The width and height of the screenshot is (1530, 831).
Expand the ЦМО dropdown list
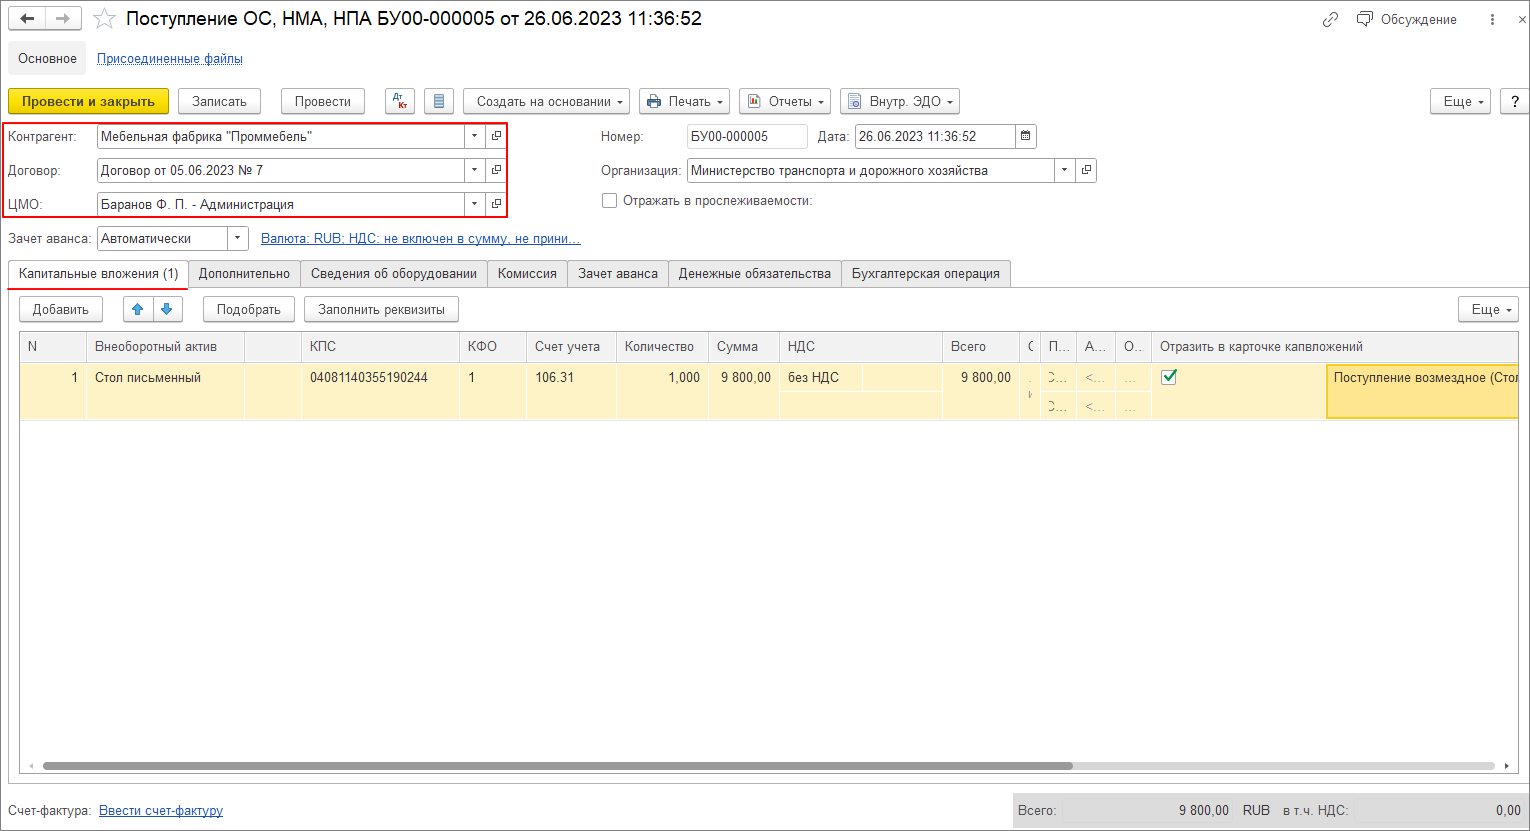point(474,204)
